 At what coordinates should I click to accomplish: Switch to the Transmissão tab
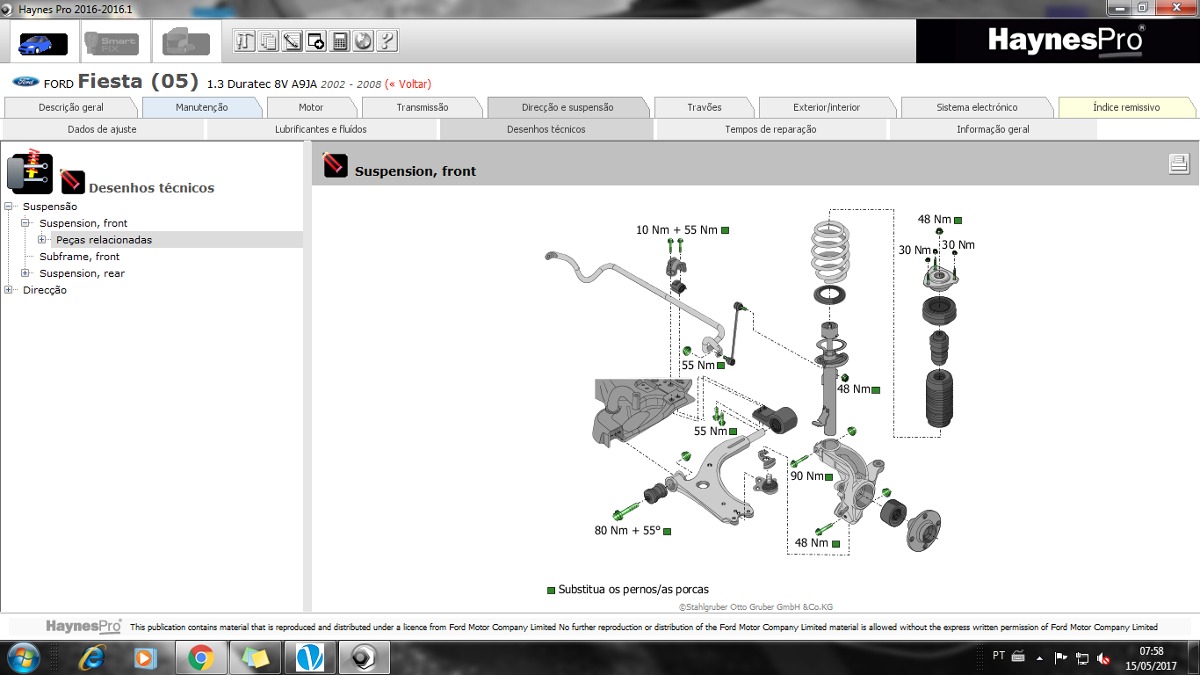pyautogui.click(x=422, y=107)
